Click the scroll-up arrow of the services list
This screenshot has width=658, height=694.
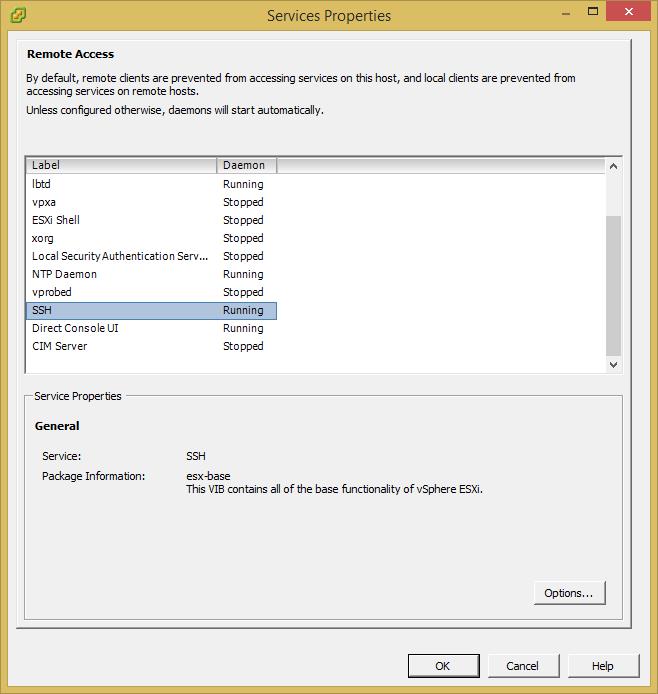pyautogui.click(x=613, y=166)
